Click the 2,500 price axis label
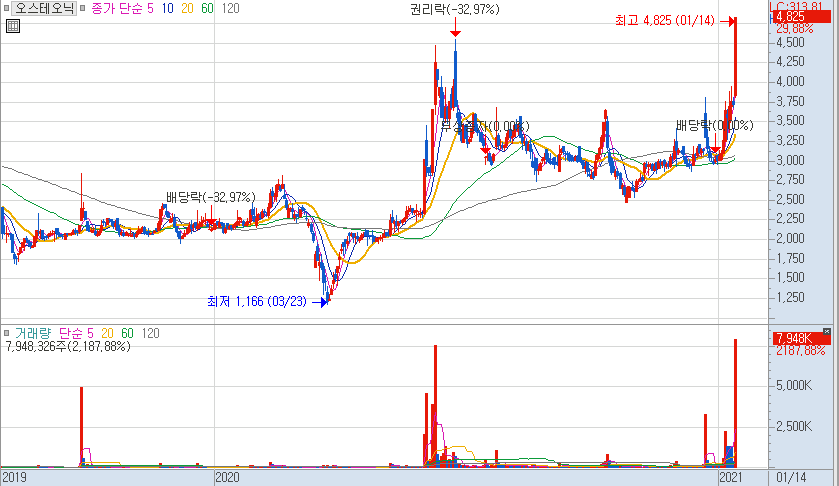 tap(790, 199)
